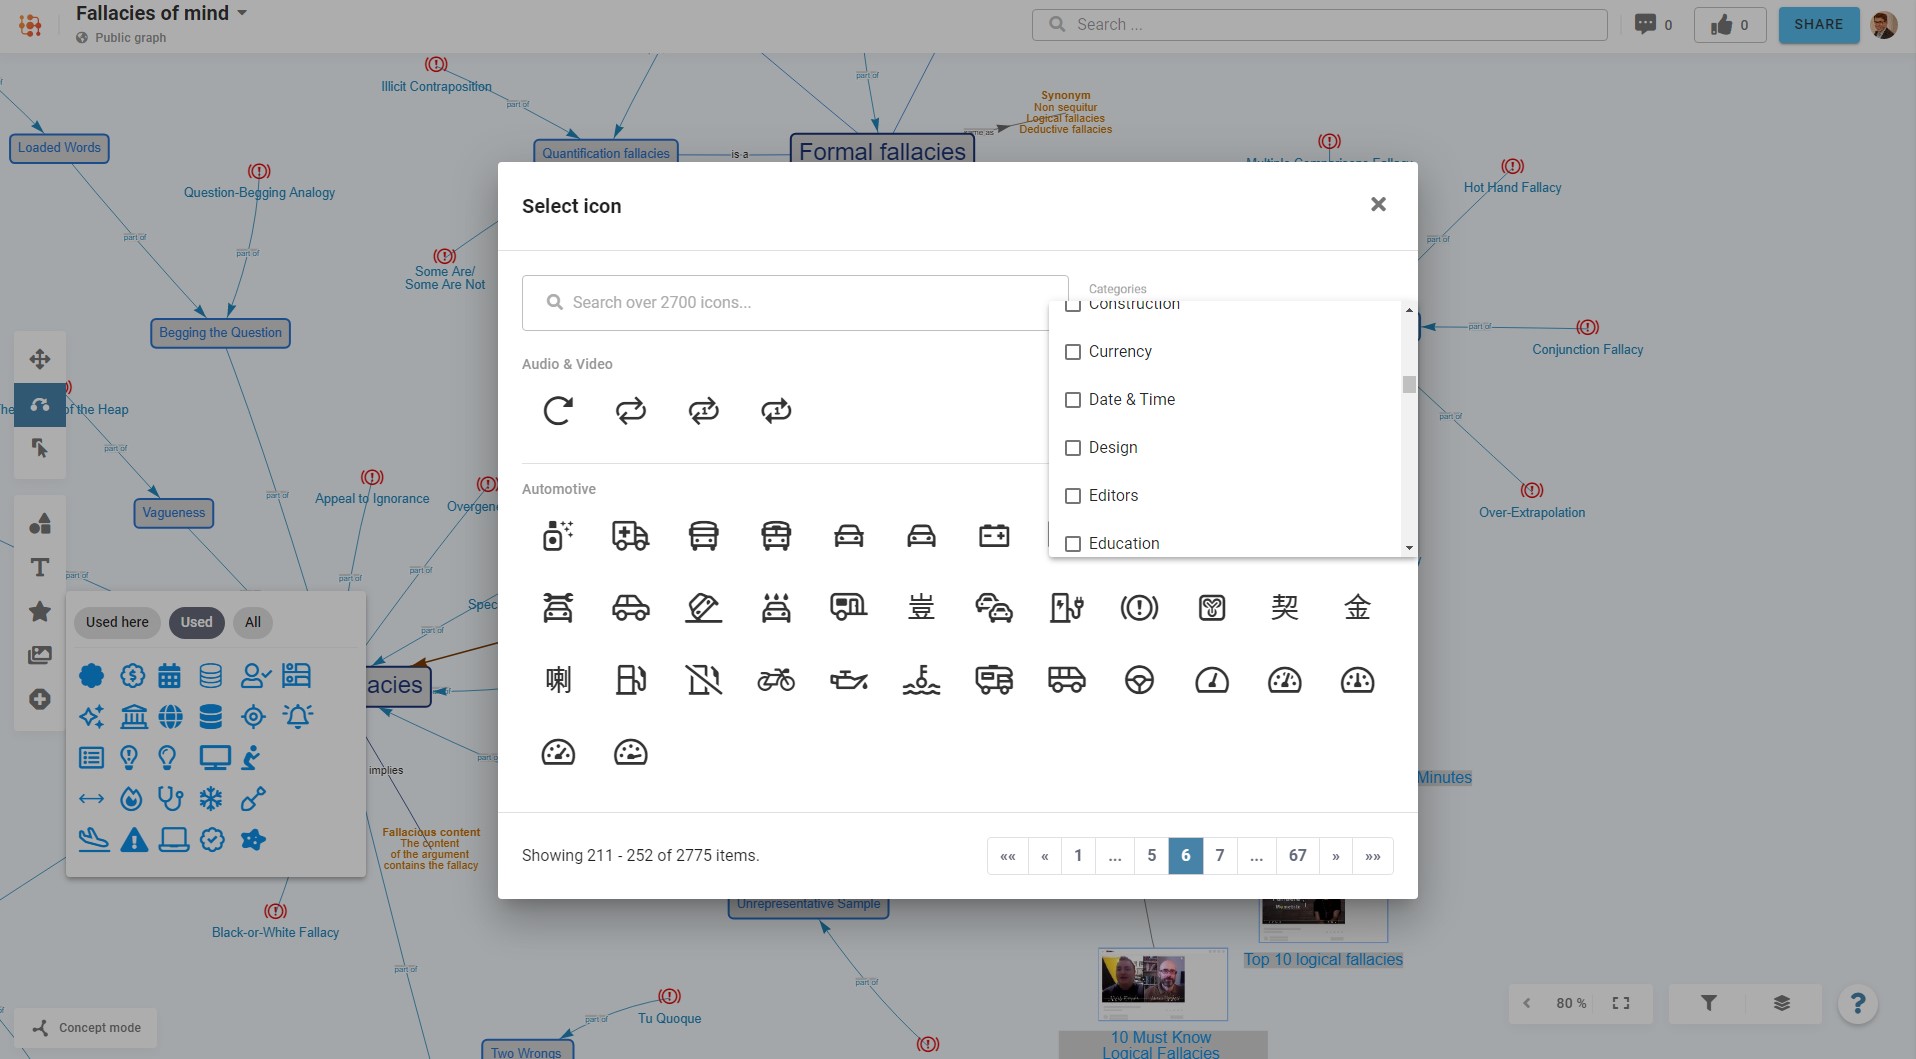1916x1059 pixels.
Task: Open the filter panel at bottom right
Action: click(1710, 1003)
